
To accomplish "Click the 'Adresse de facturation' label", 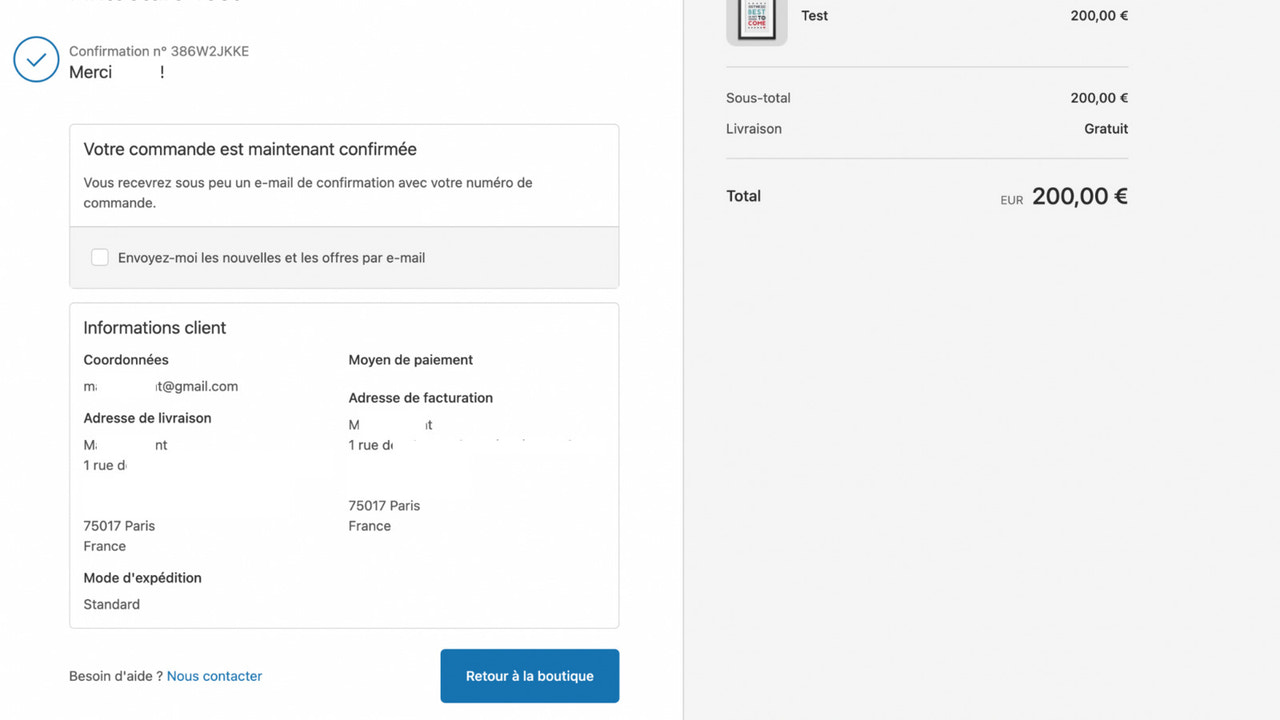I will 421,398.
